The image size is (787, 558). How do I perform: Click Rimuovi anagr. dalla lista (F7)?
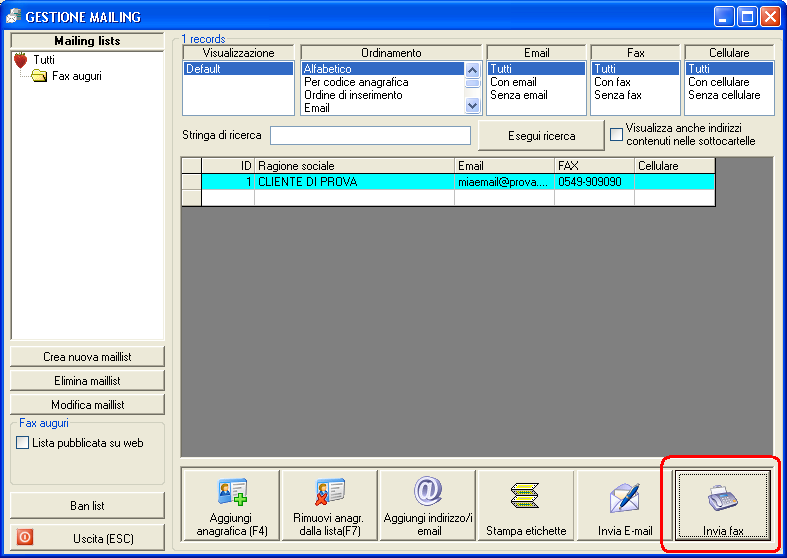pos(329,505)
